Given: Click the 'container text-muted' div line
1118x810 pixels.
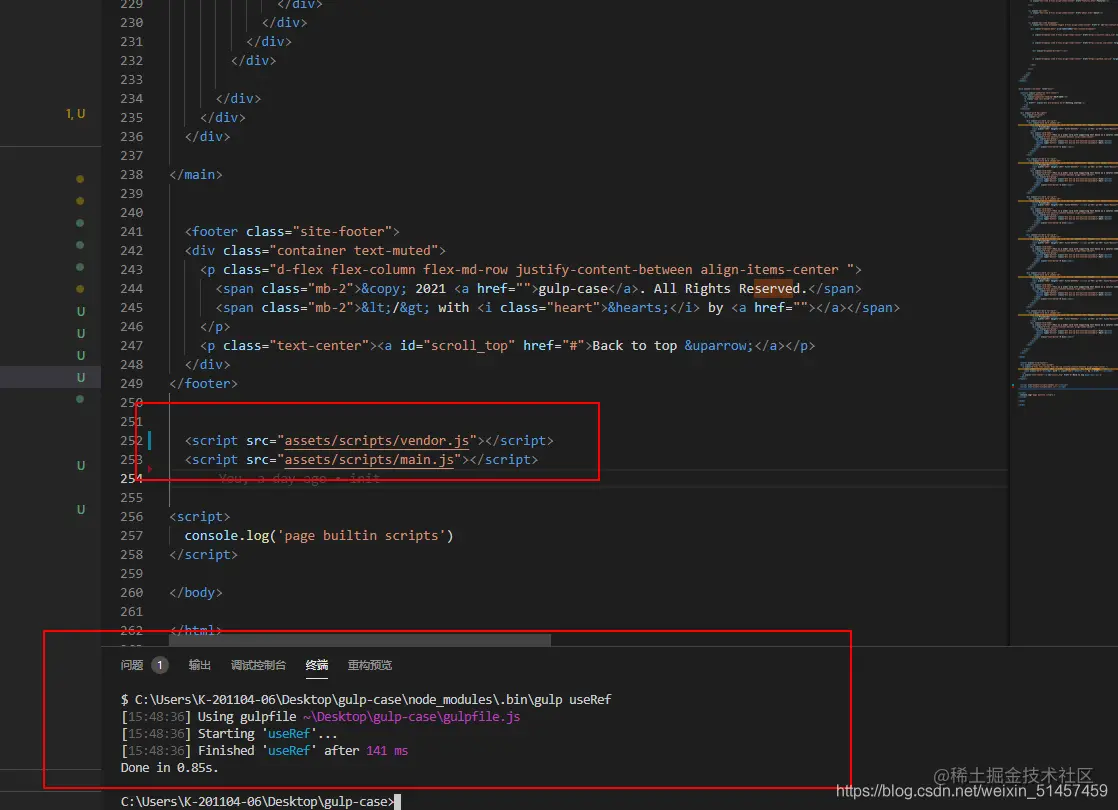Looking at the screenshot, I should click(315, 251).
